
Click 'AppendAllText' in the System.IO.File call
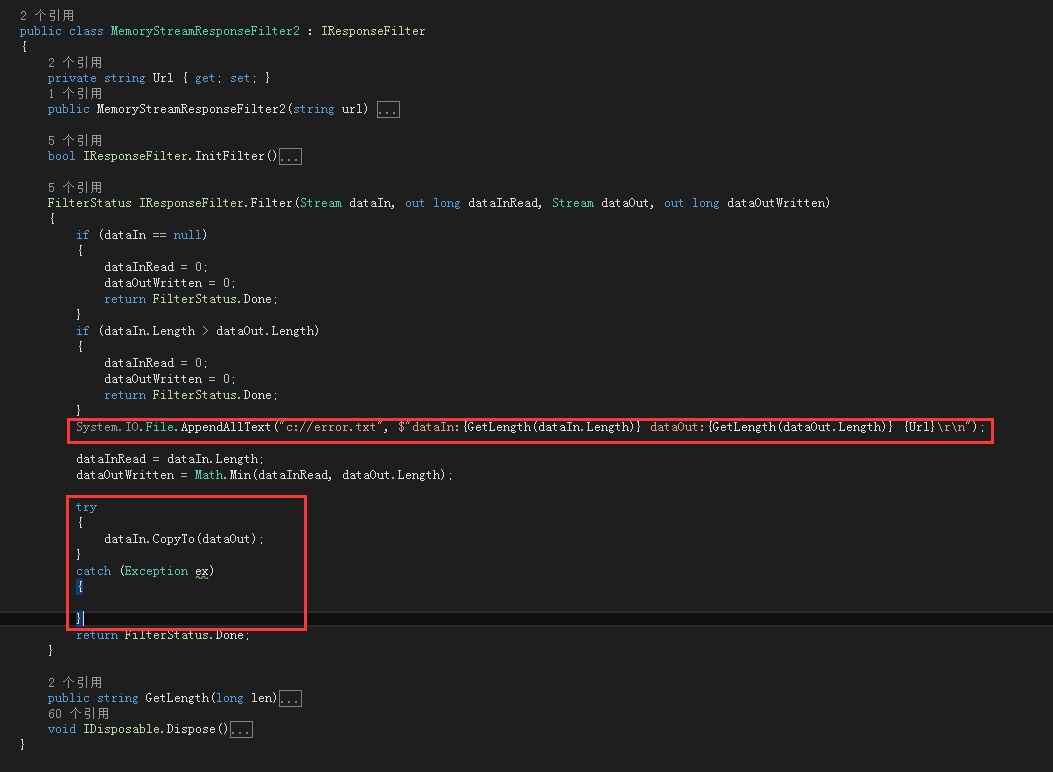pos(226,427)
